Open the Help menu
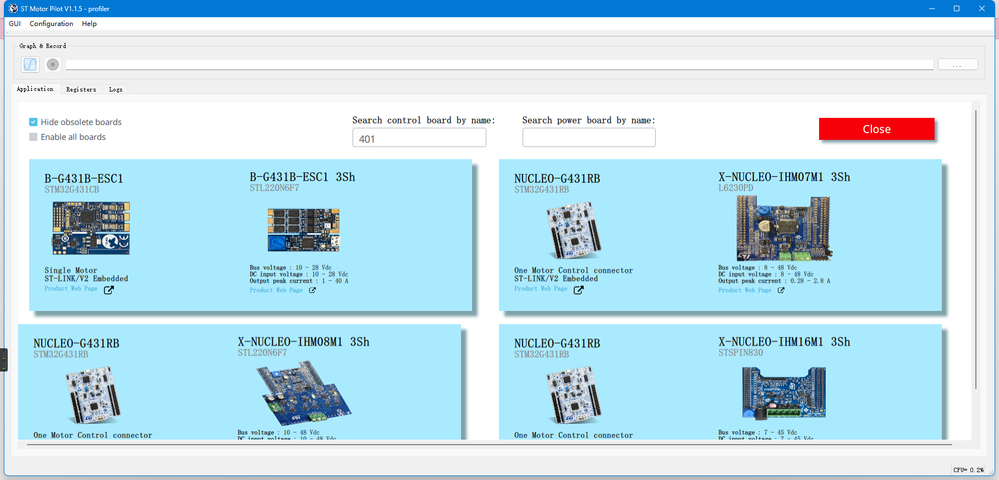Image resolution: width=999 pixels, height=480 pixels. (x=89, y=24)
